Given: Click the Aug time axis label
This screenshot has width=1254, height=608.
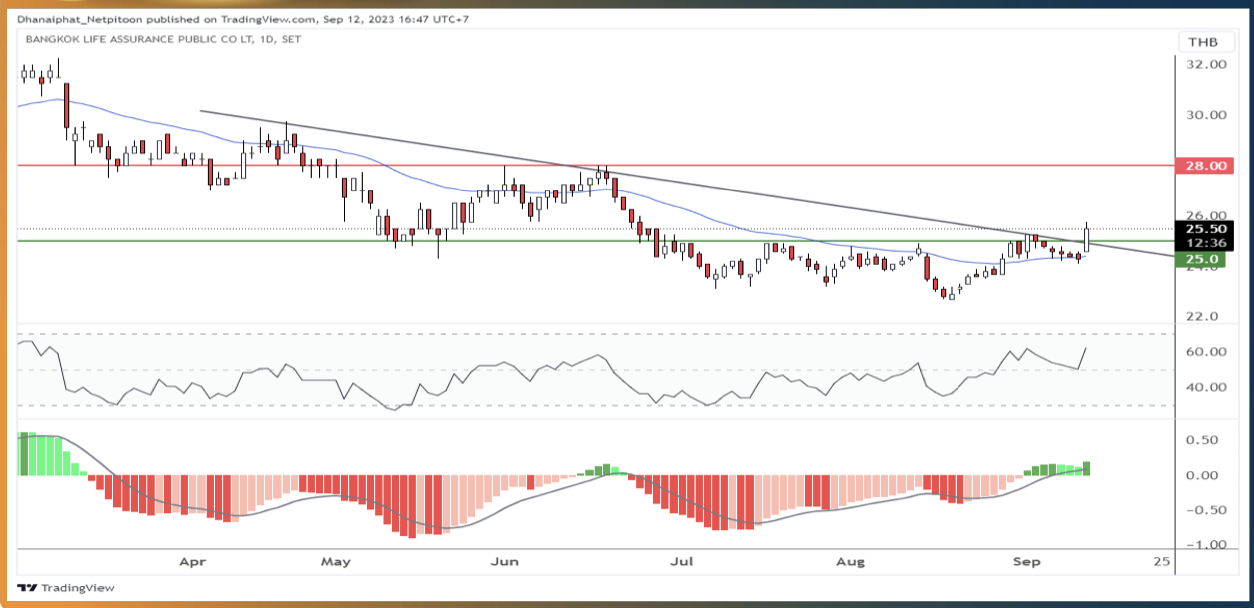Looking at the screenshot, I should [850, 562].
